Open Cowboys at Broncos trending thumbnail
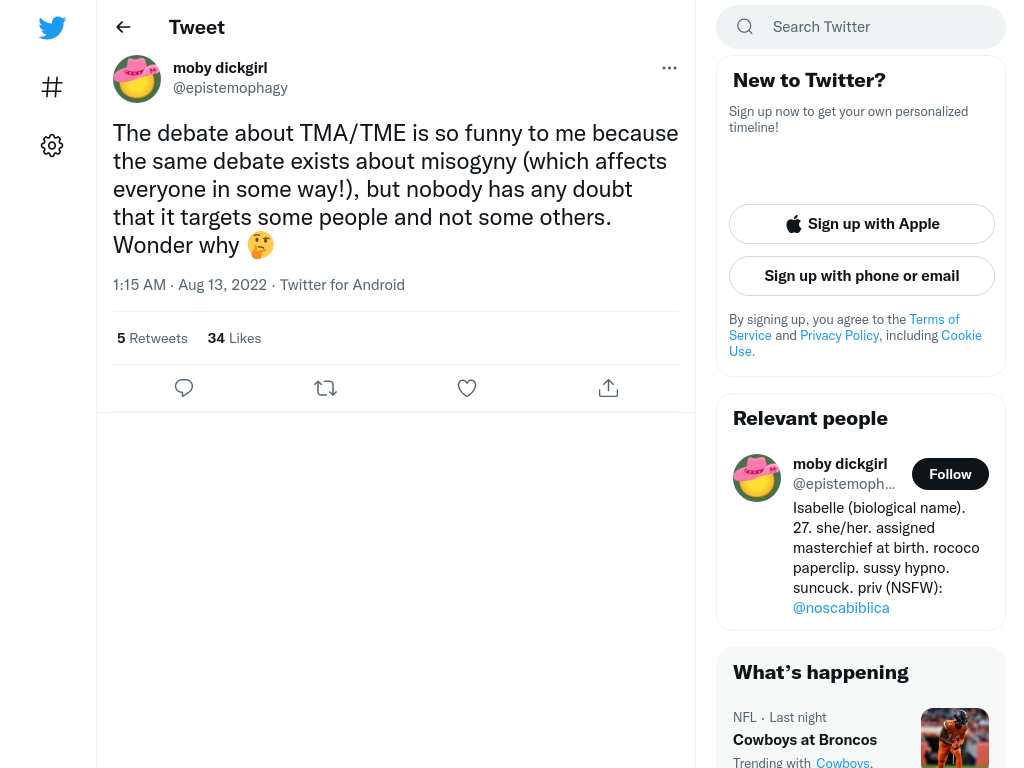This screenshot has height=768, width=1024. coord(954,738)
